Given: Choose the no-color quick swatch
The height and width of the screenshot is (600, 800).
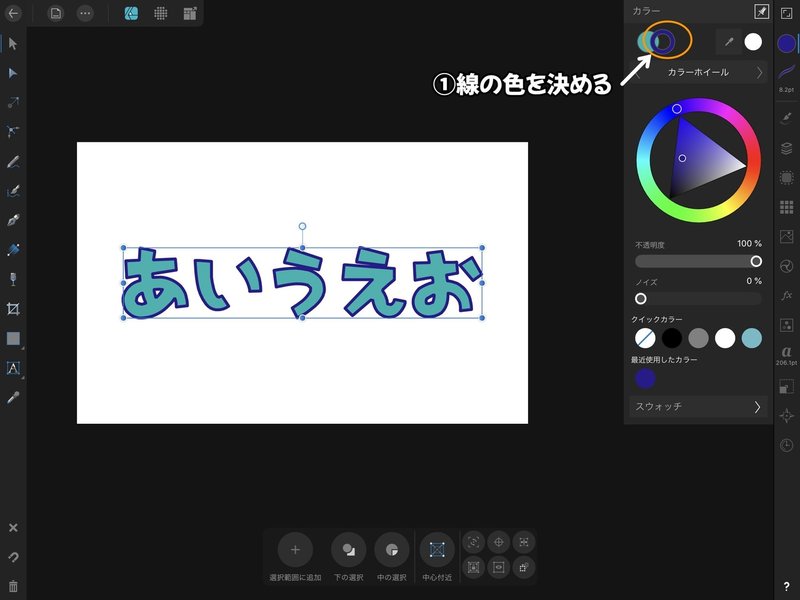Looking at the screenshot, I should tap(645, 338).
